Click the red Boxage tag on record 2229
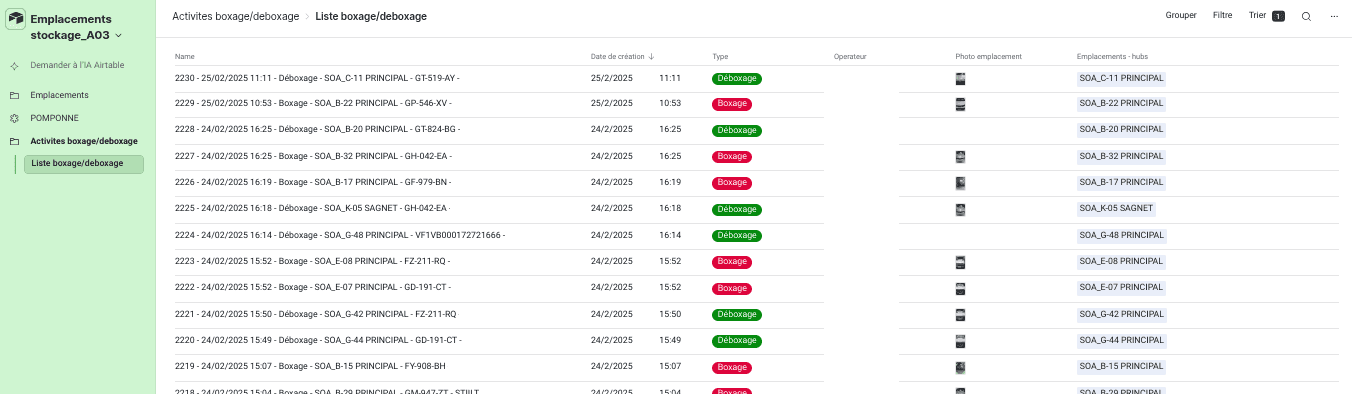Screen dimensions: 1352x394 point(732,104)
